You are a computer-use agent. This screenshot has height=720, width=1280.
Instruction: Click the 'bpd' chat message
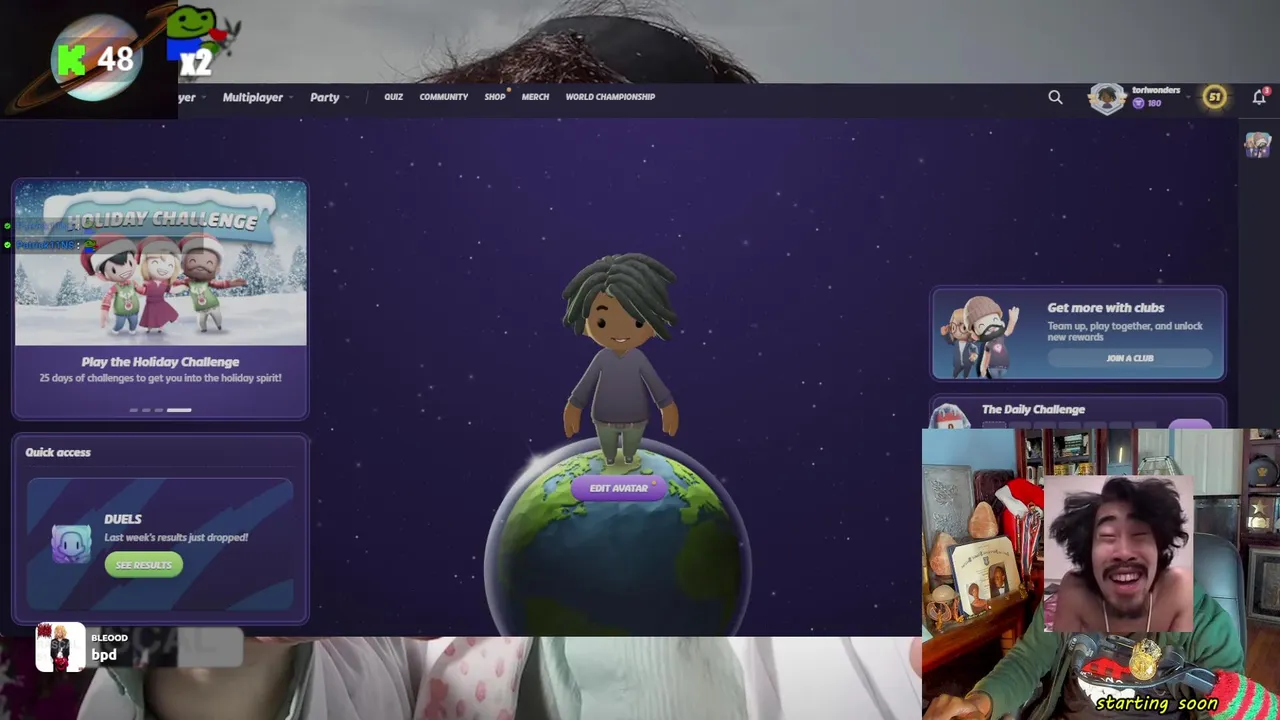[x=104, y=655]
